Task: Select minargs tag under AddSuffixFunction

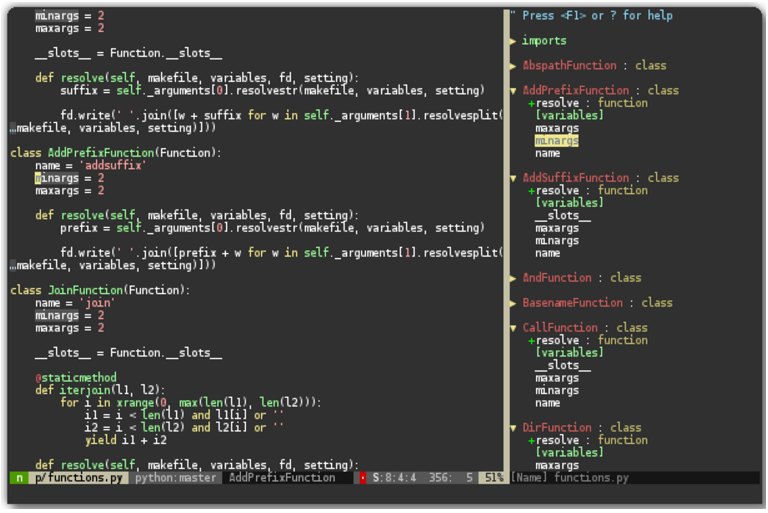Action: point(557,241)
